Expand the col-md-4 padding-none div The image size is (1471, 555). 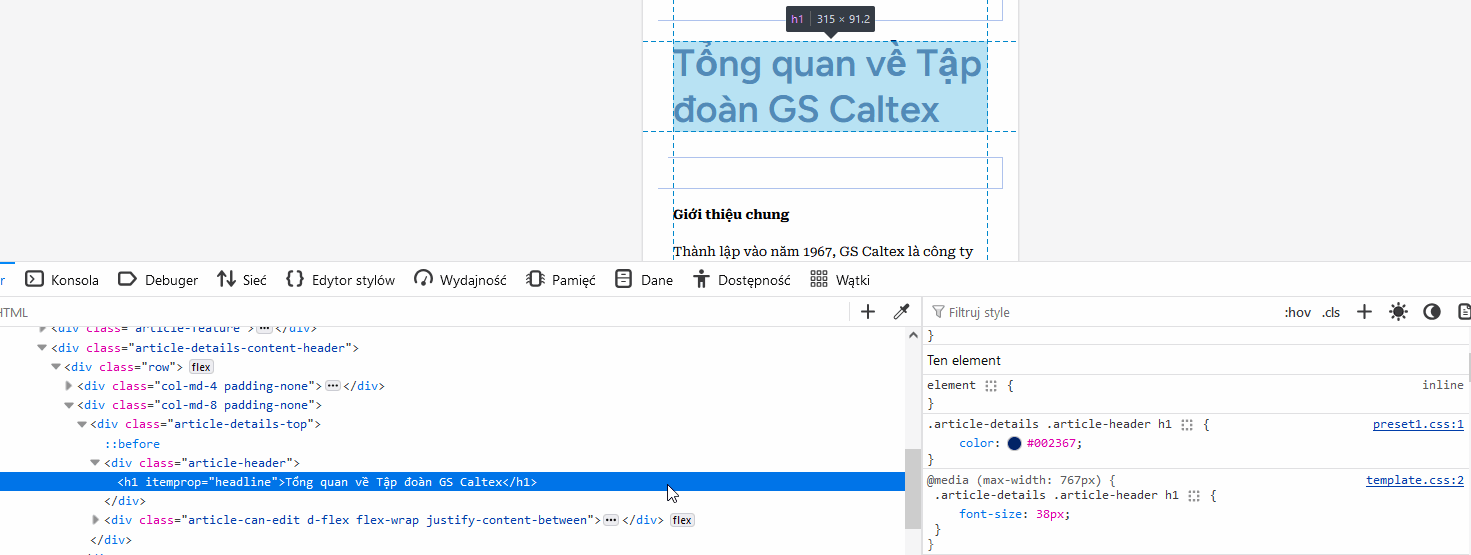click(x=69, y=386)
